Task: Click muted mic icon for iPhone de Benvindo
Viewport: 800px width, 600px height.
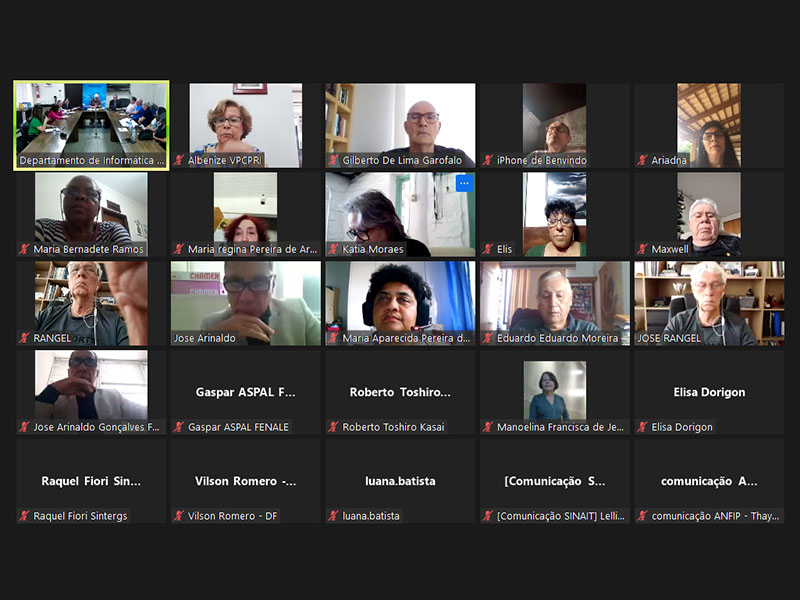Action: pyautogui.click(x=488, y=160)
